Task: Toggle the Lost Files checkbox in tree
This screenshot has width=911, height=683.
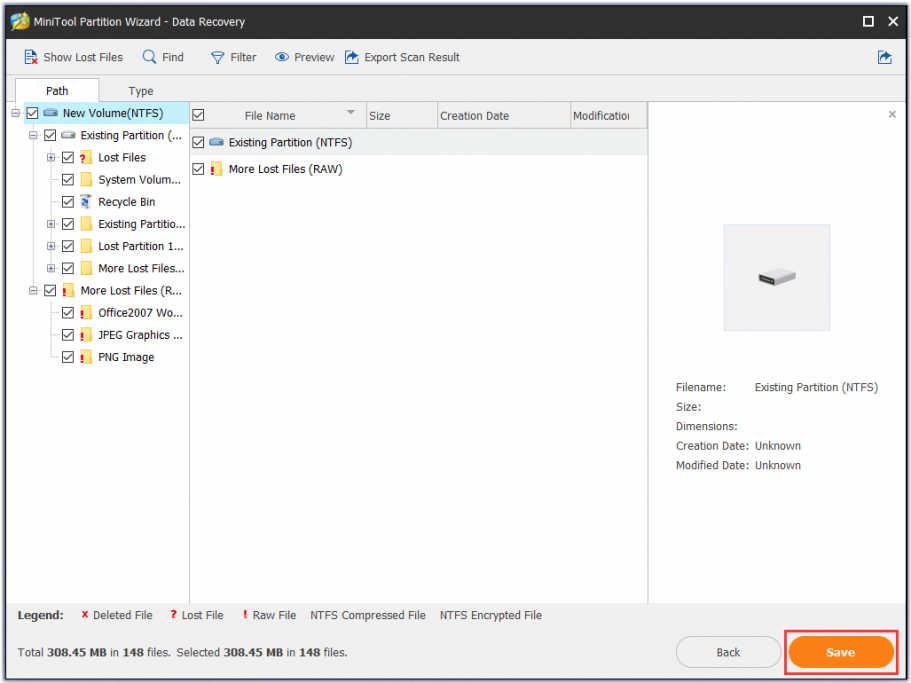Action: pyautogui.click(x=68, y=157)
